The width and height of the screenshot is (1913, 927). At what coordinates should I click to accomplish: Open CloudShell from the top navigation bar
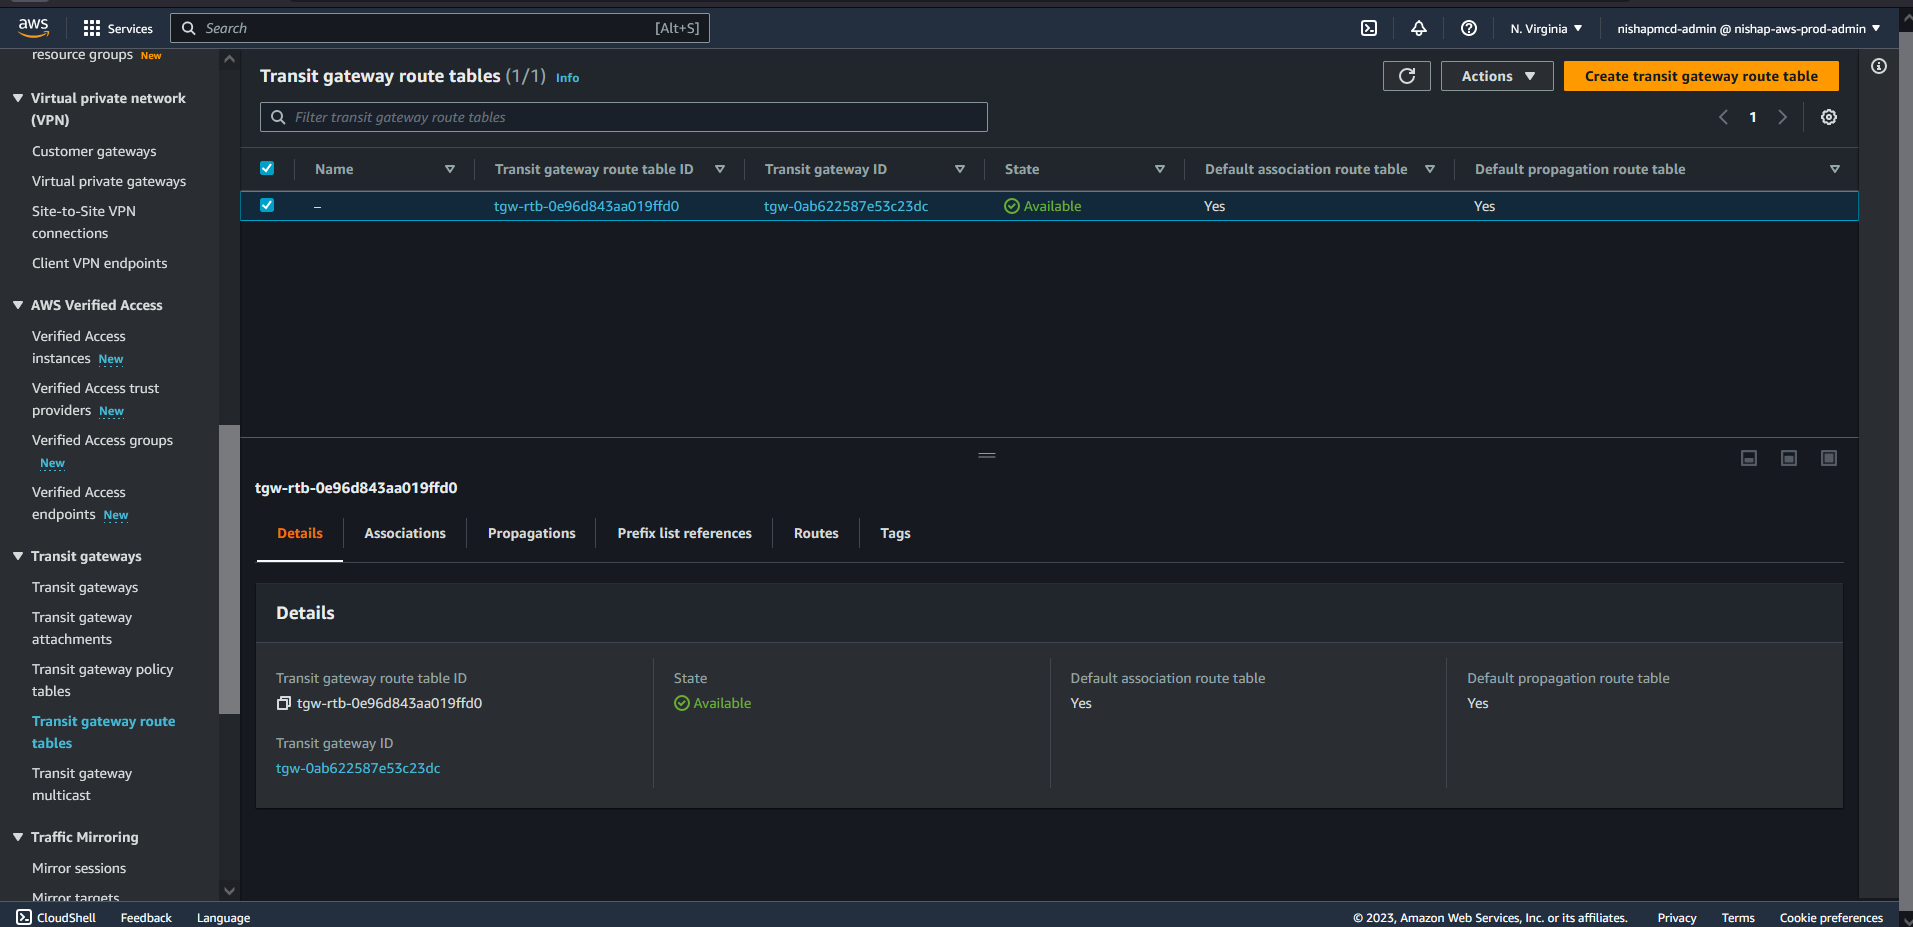coord(1369,28)
